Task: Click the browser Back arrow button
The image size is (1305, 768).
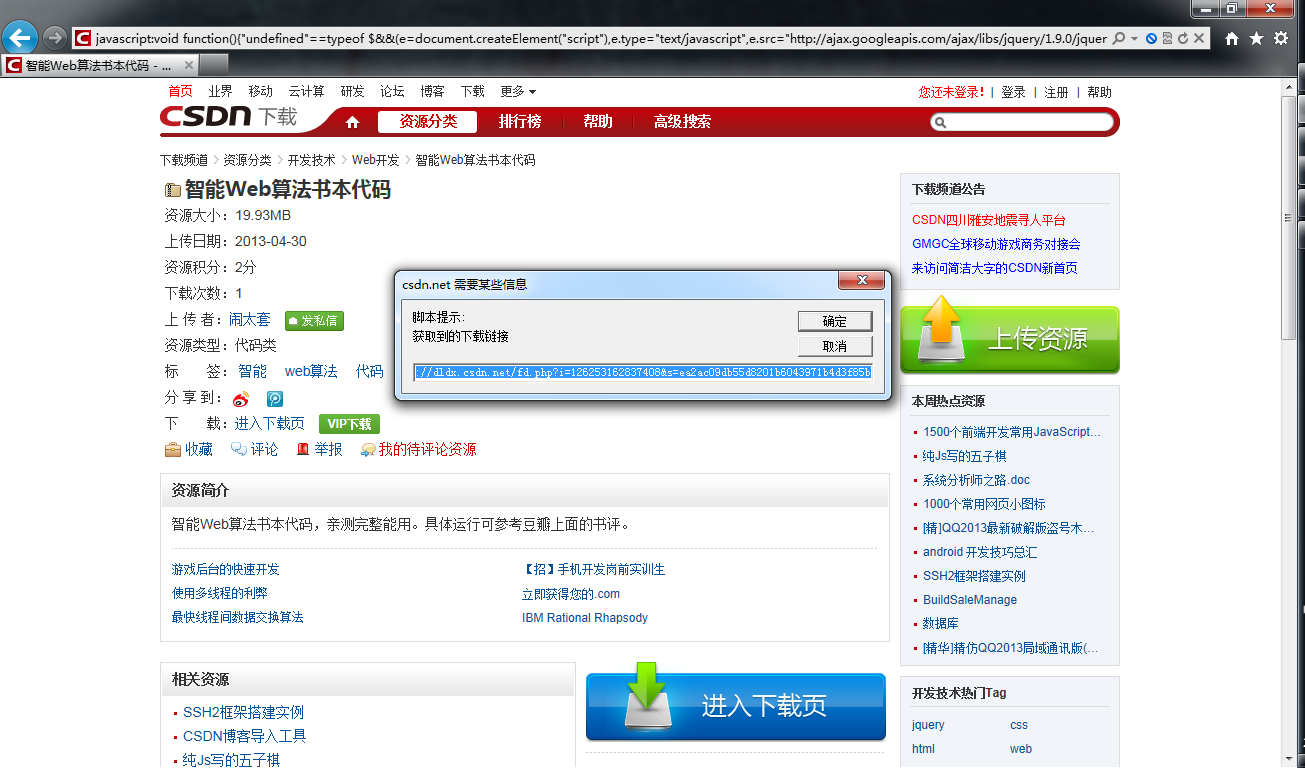Action: (20, 38)
